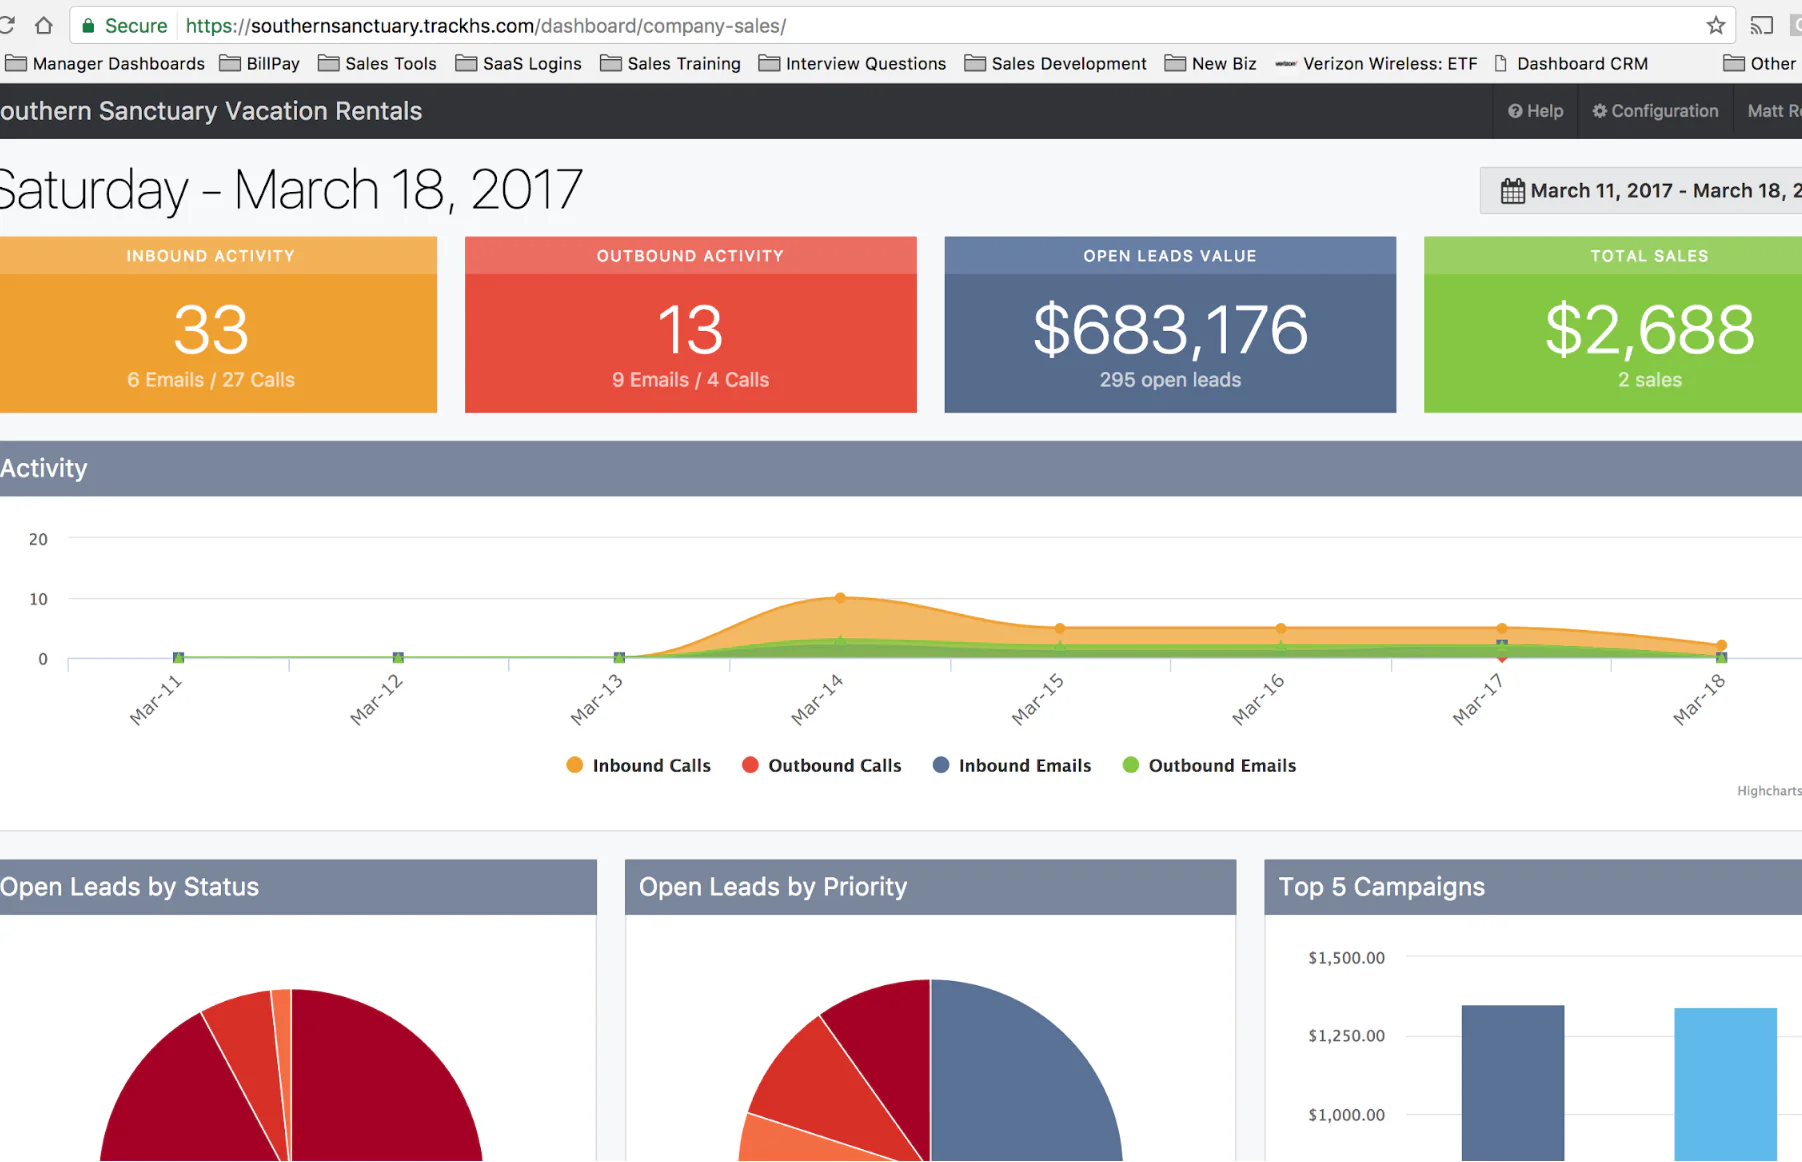Viewport: 1802px width, 1162px height.
Task: Click the light blue campaign bar
Action: point(1726,1085)
